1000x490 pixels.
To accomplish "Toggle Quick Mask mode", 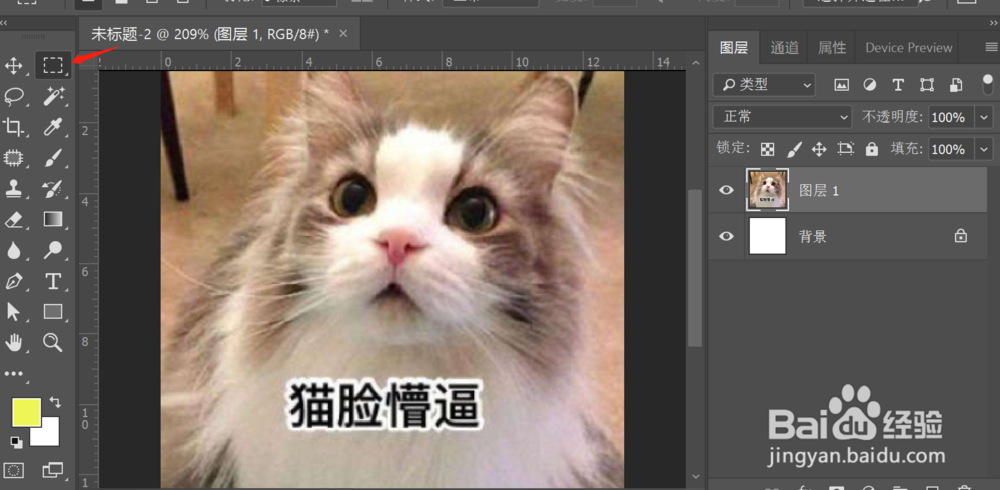I will pos(14,470).
